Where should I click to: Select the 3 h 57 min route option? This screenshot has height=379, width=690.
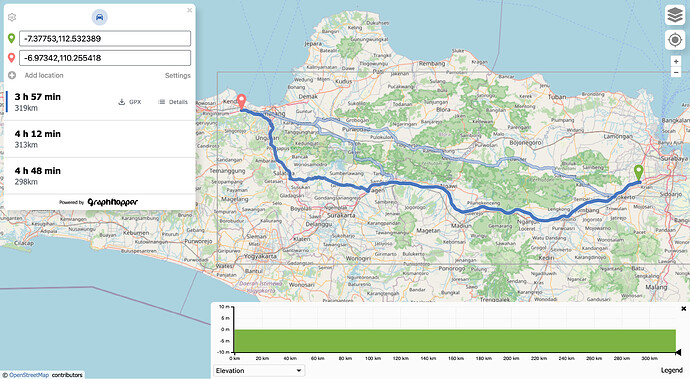99,102
